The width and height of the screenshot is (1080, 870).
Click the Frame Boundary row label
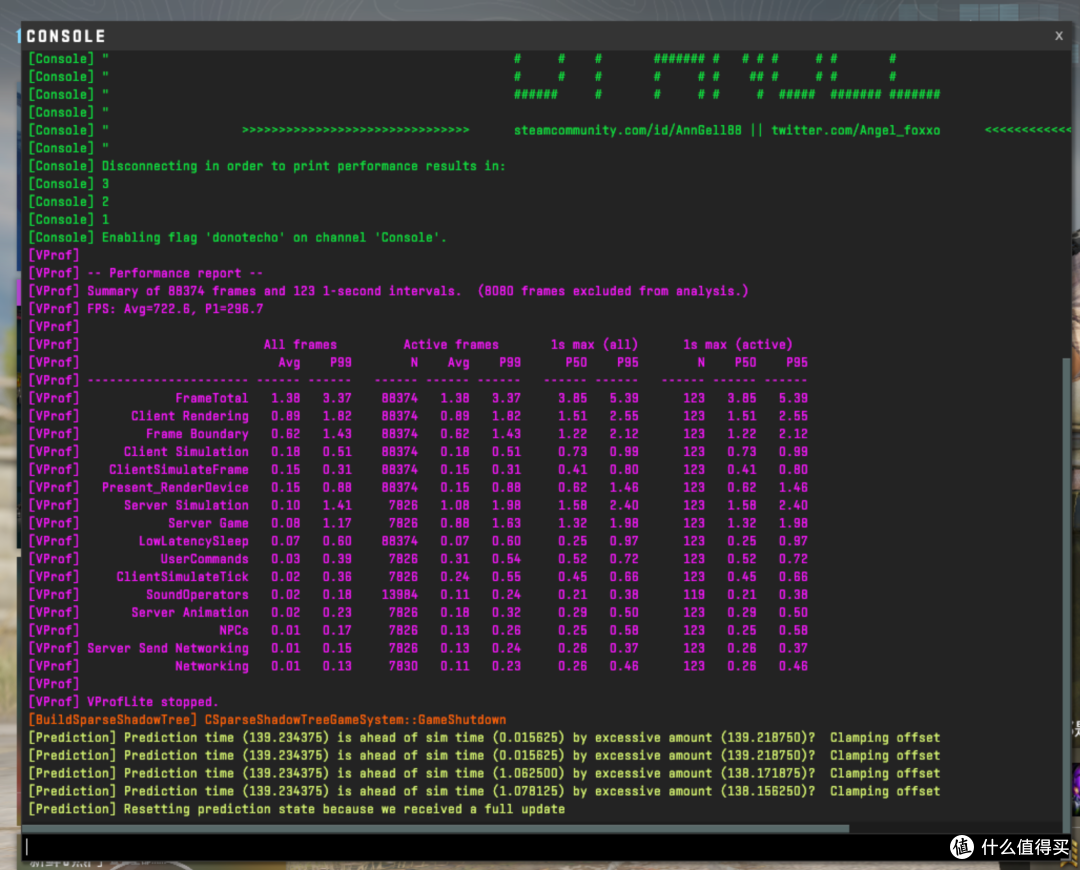[197, 434]
